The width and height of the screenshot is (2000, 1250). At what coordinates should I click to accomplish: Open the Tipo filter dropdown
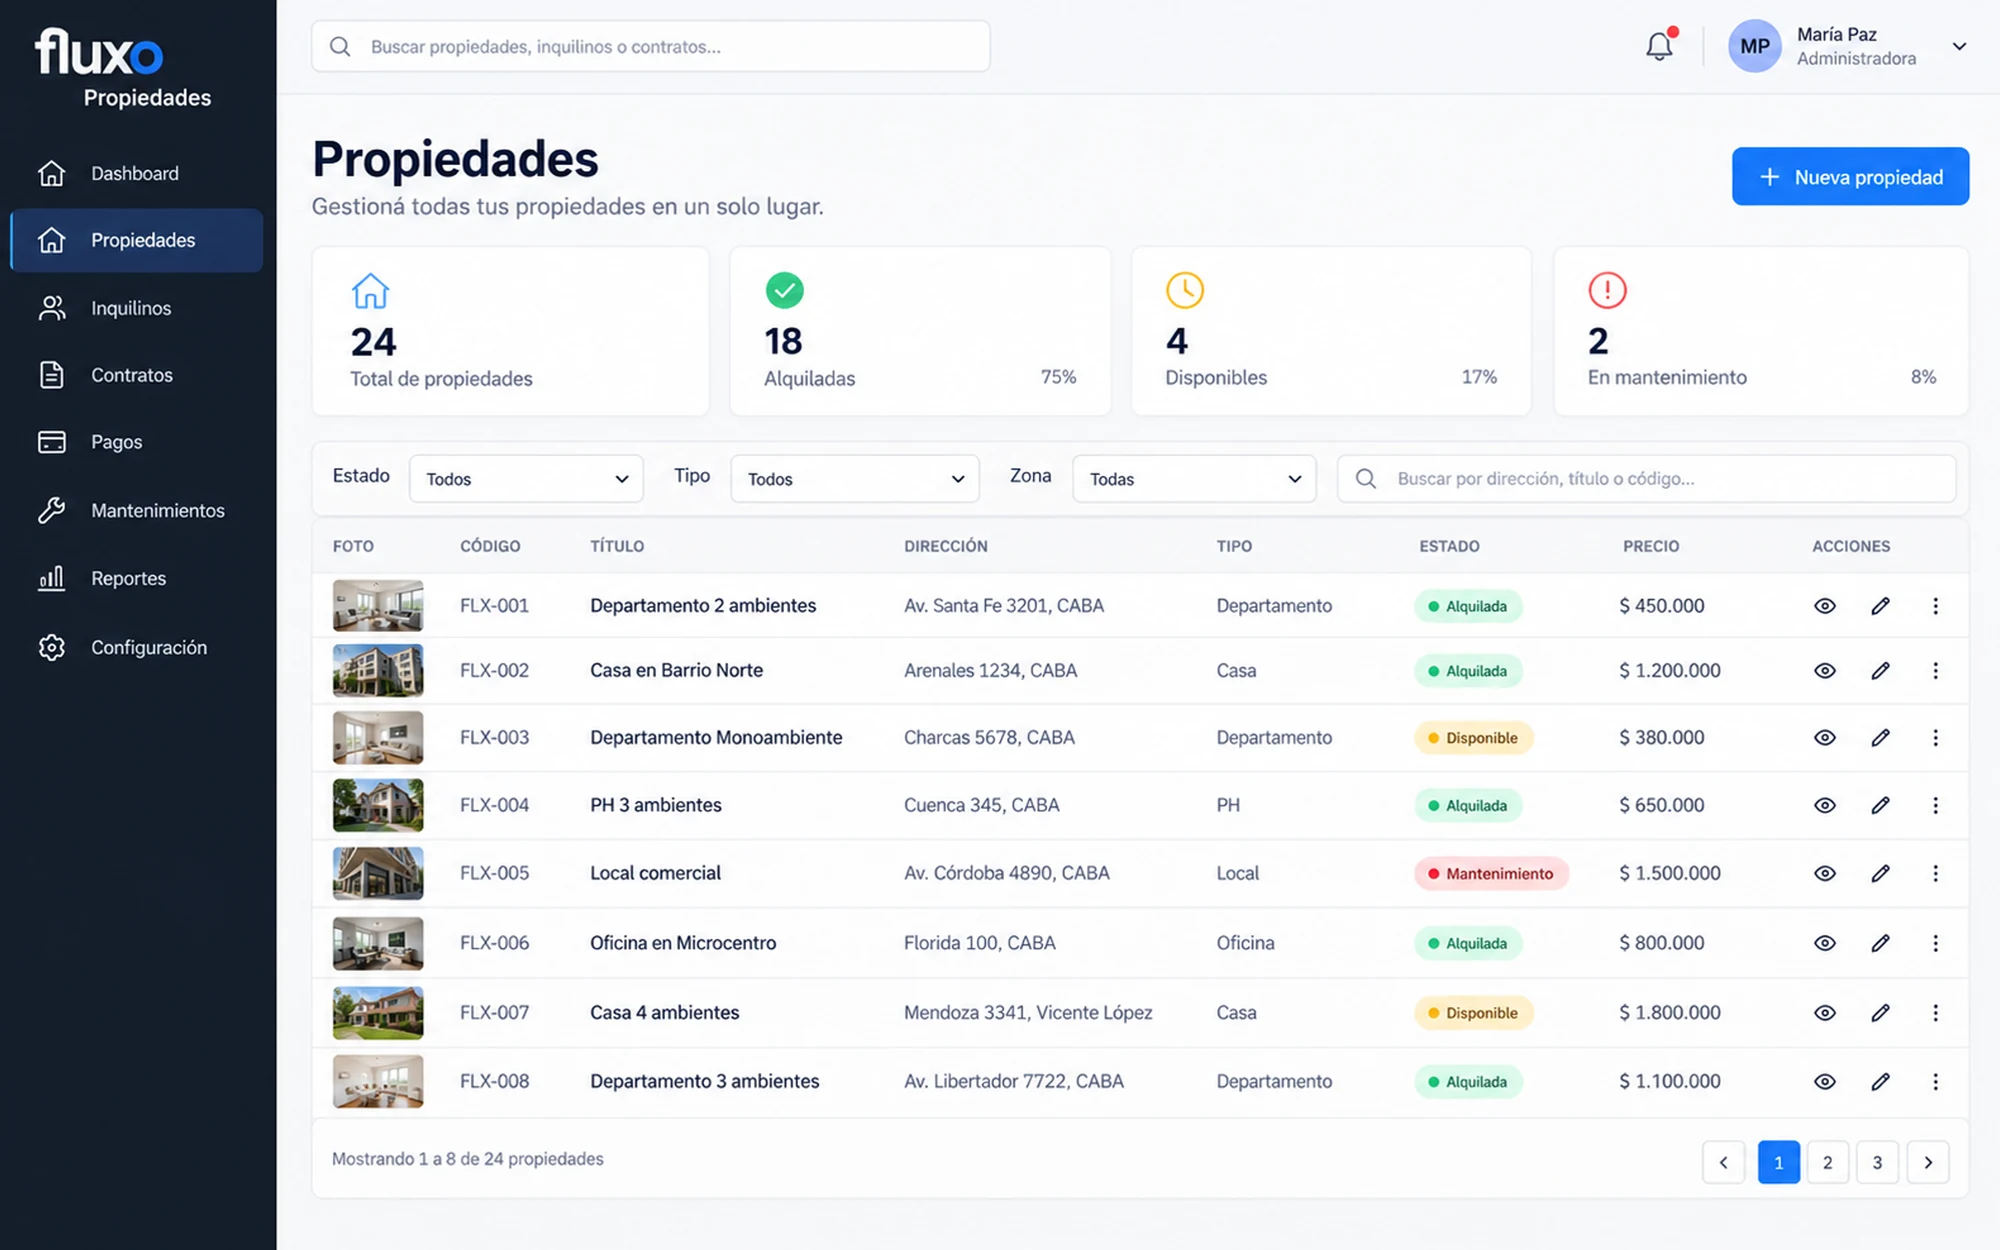point(855,479)
